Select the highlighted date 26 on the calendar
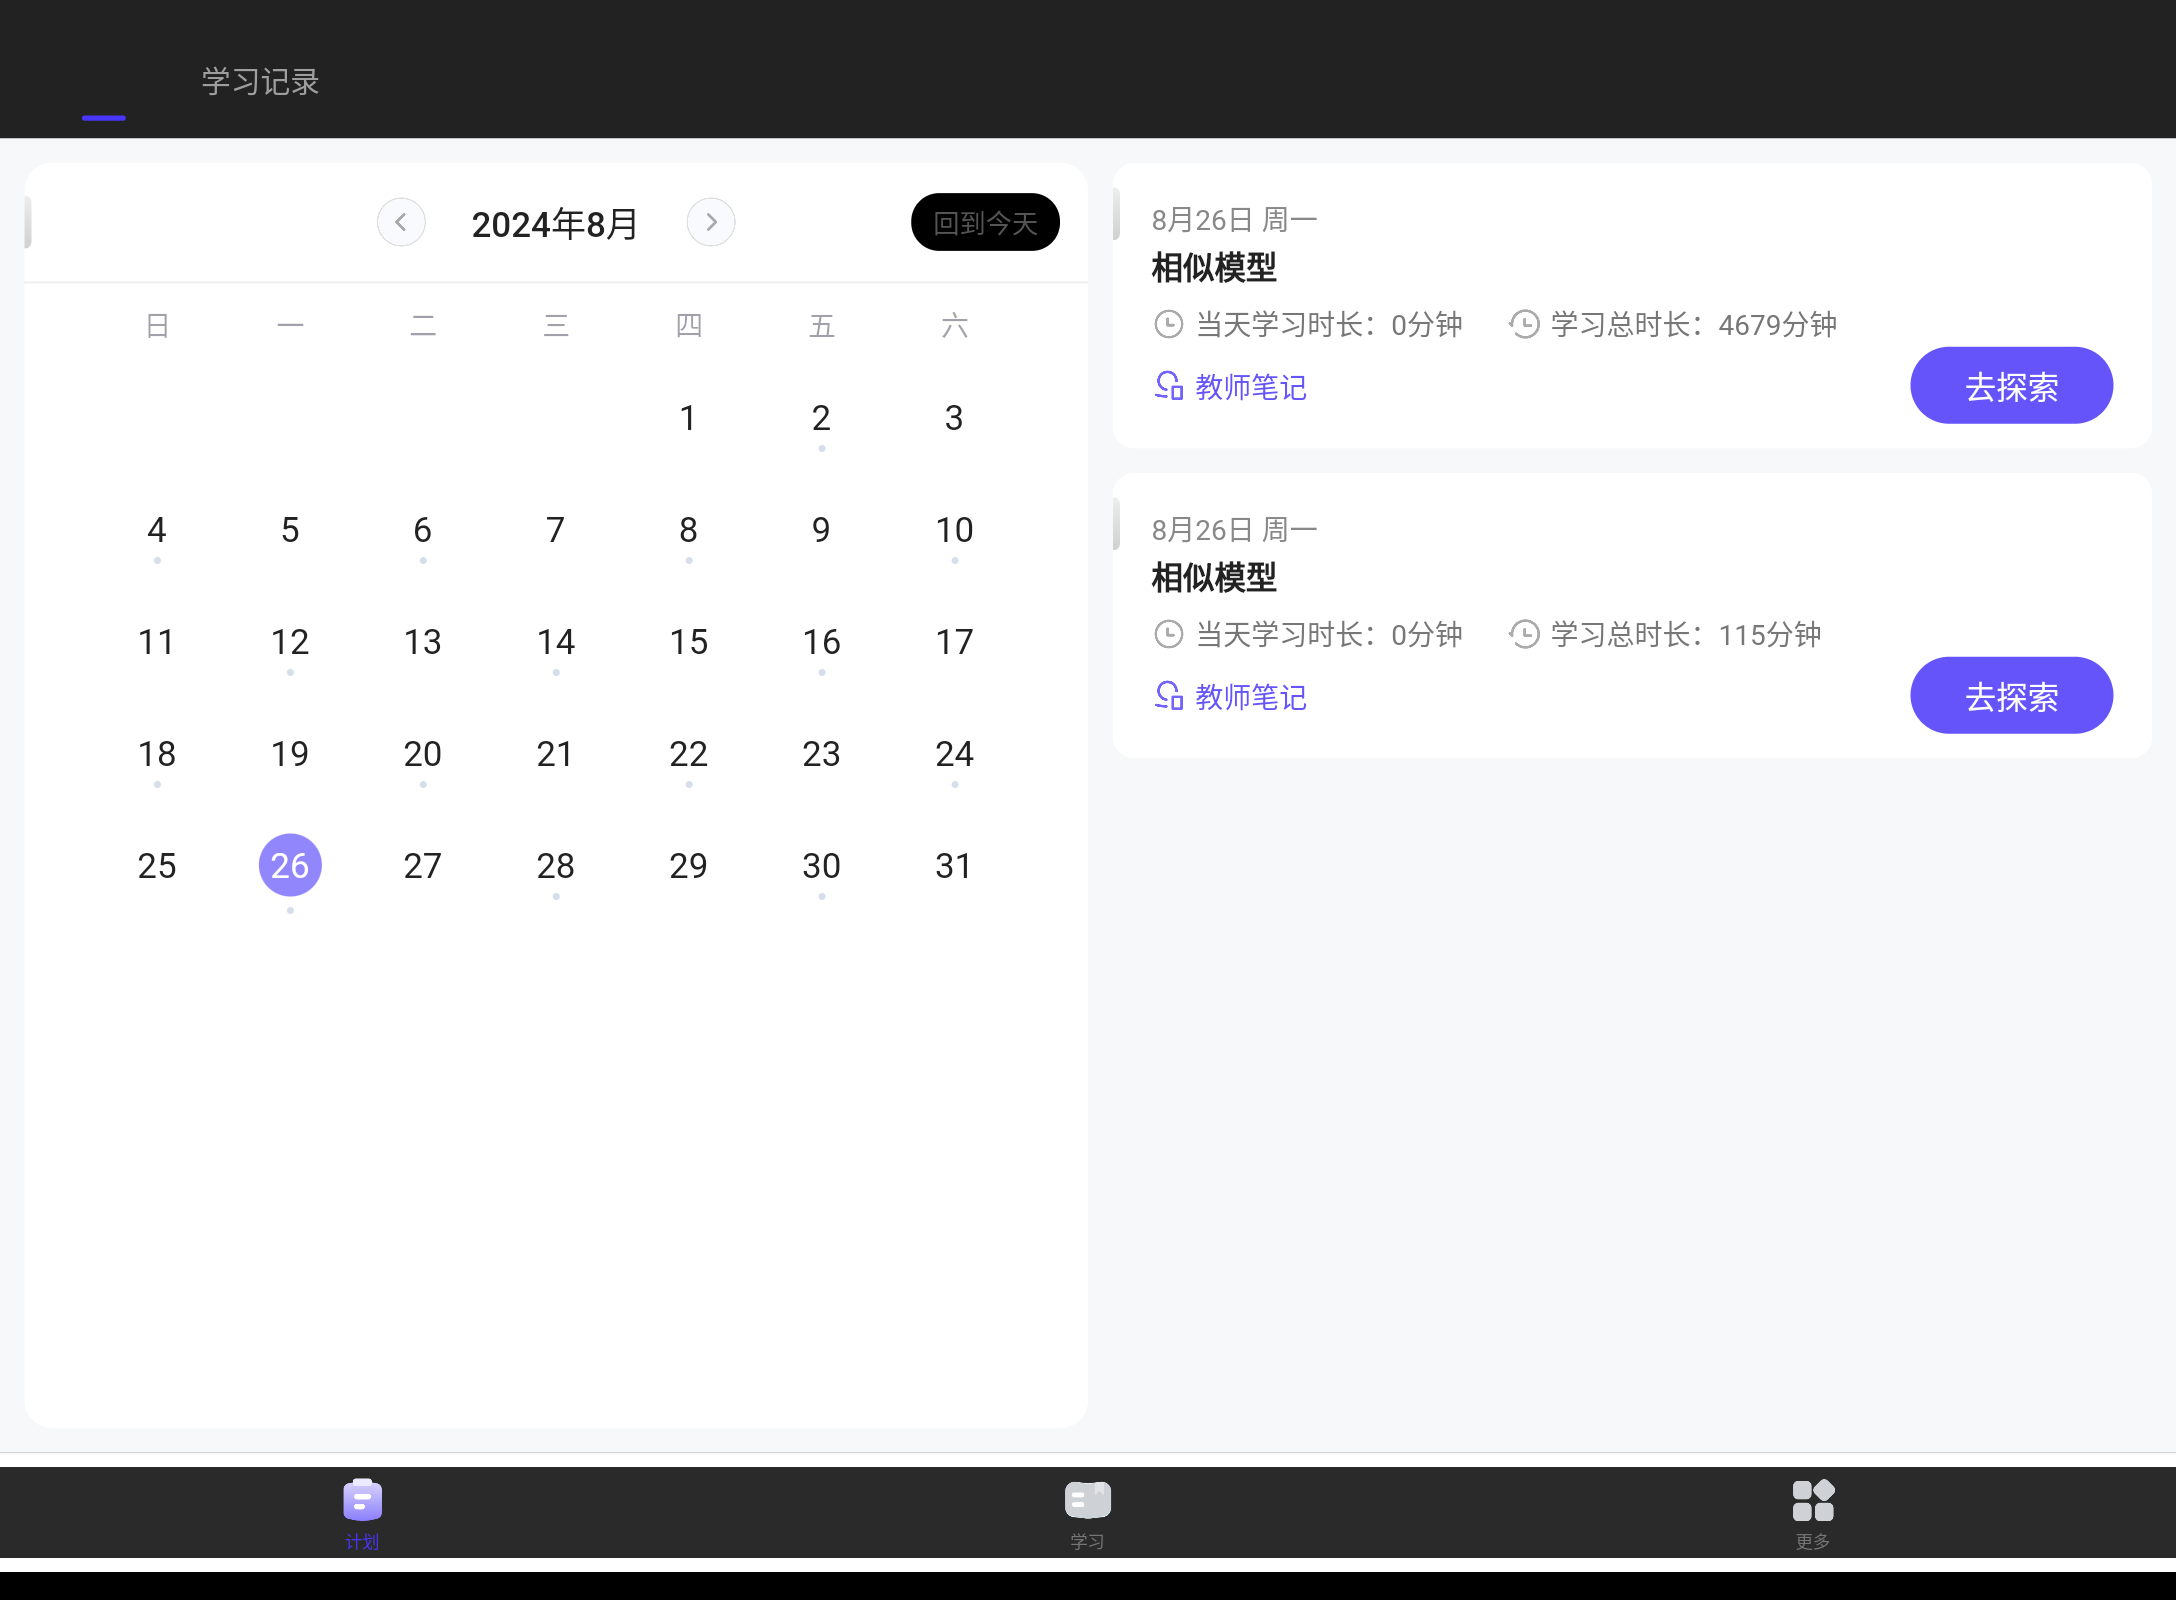2176x1600 pixels. (289, 865)
